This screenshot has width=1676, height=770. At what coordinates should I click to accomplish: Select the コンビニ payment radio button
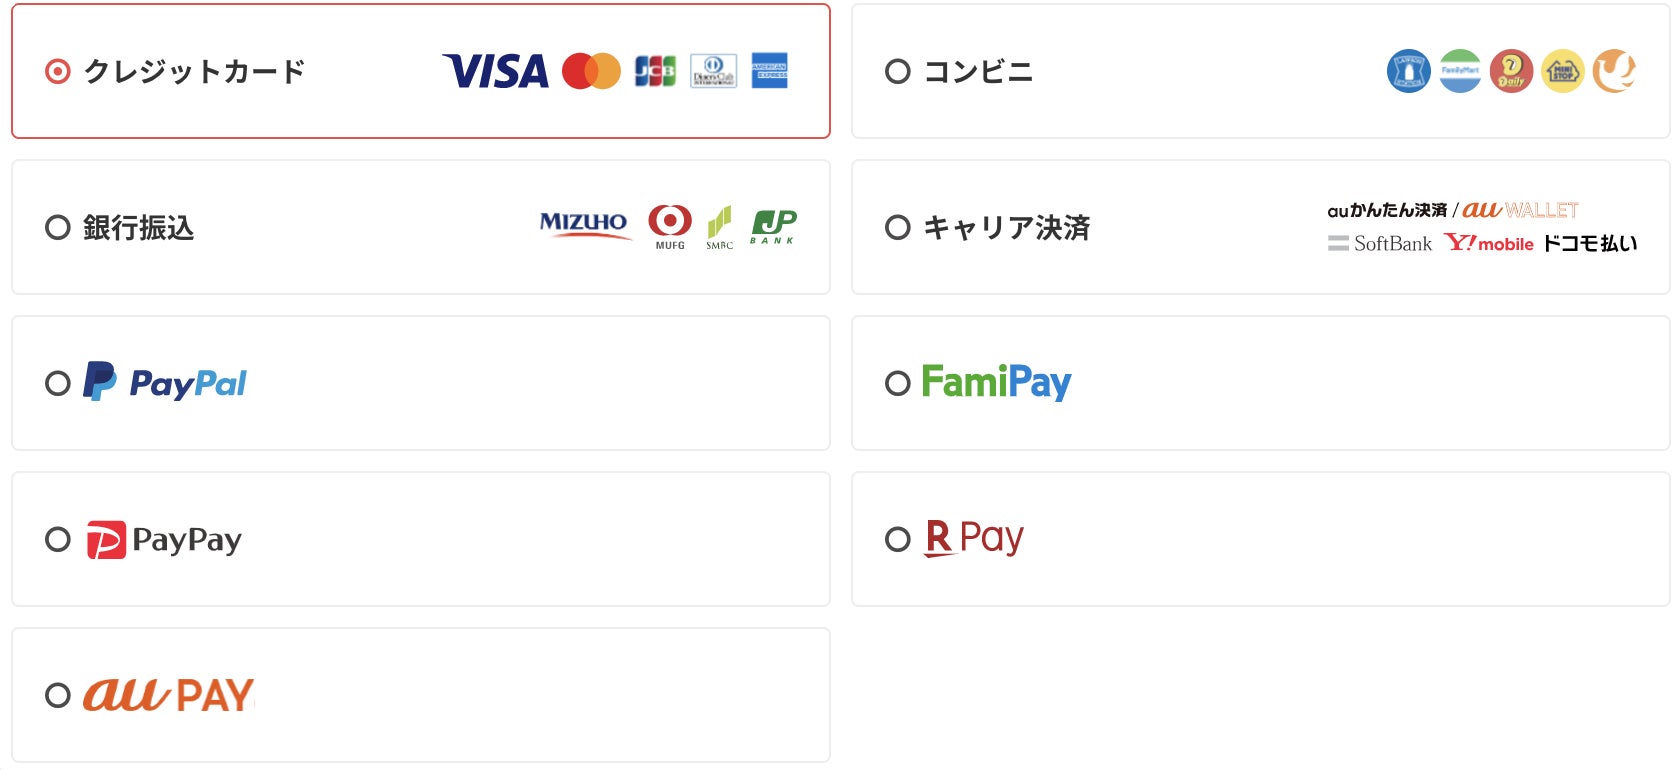point(898,71)
